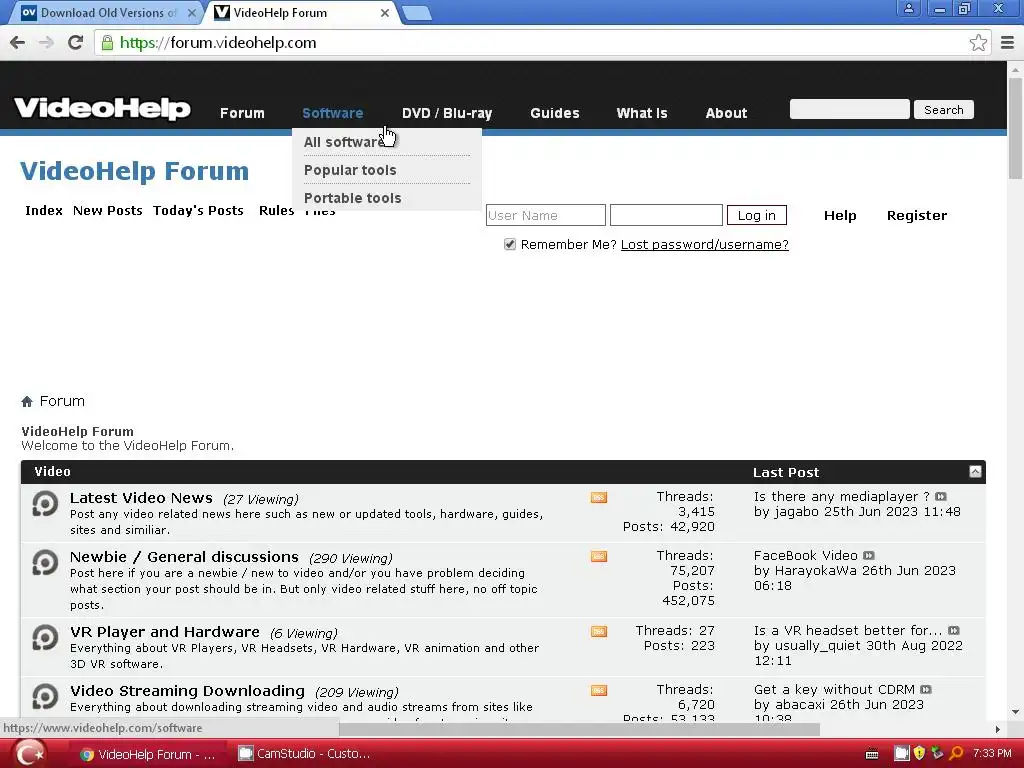Open the What Is nav menu
This screenshot has height=768, width=1024.
(x=642, y=113)
